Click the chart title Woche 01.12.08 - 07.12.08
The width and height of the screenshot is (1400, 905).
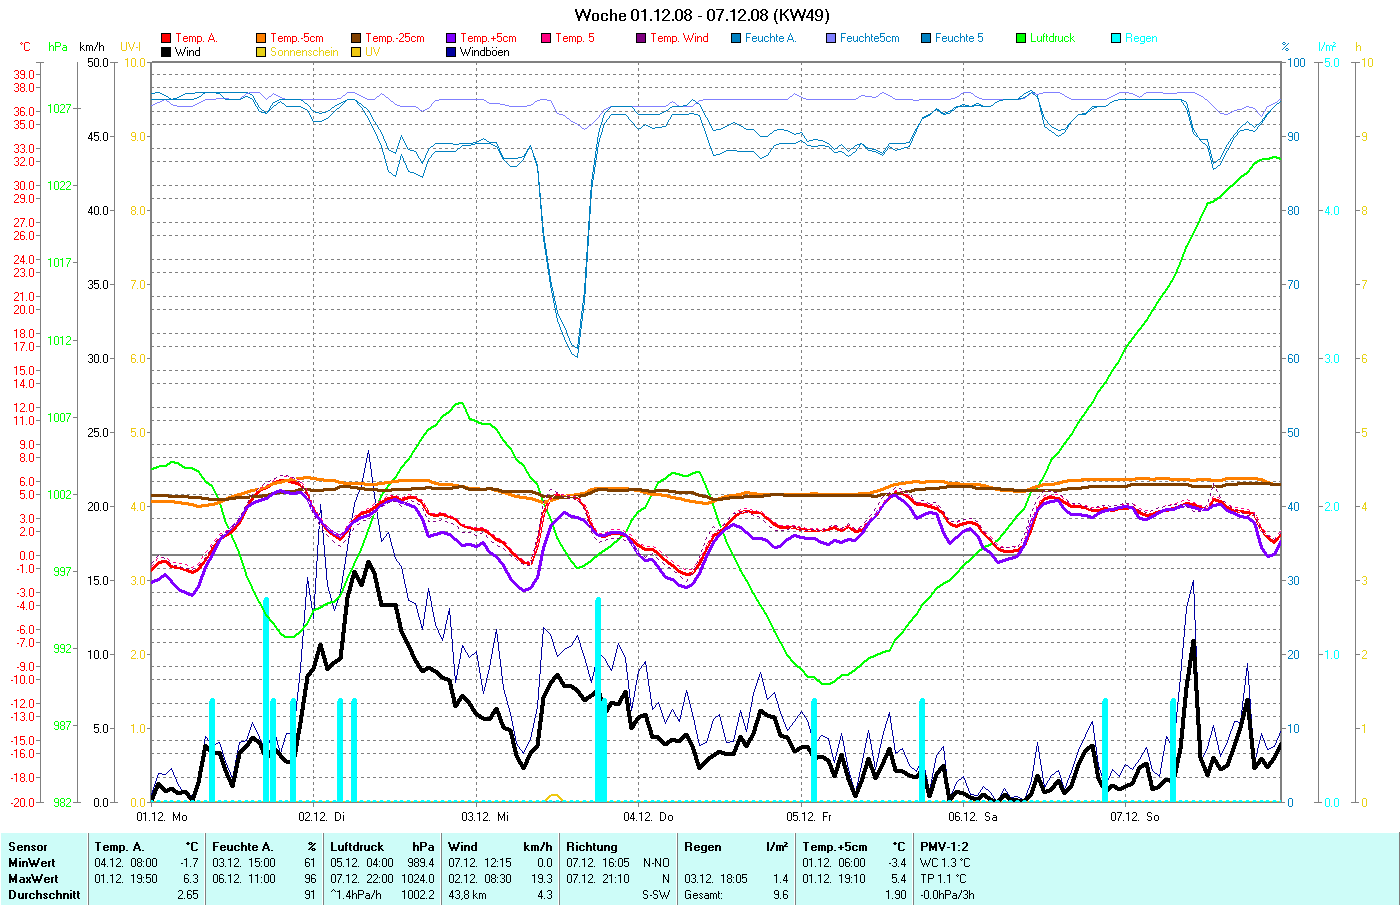coord(701,15)
